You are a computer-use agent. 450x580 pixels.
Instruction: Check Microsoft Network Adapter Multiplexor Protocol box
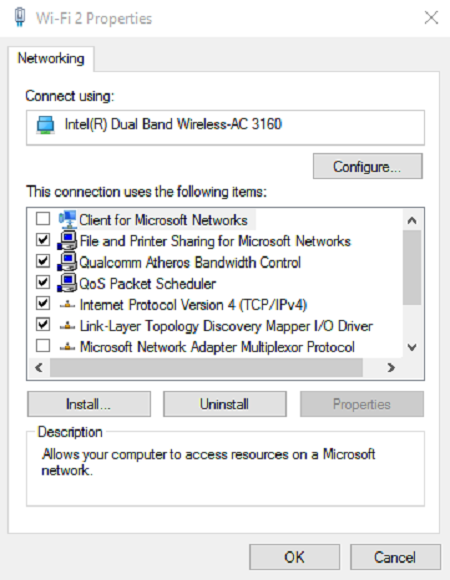pyautogui.click(x=43, y=346)
